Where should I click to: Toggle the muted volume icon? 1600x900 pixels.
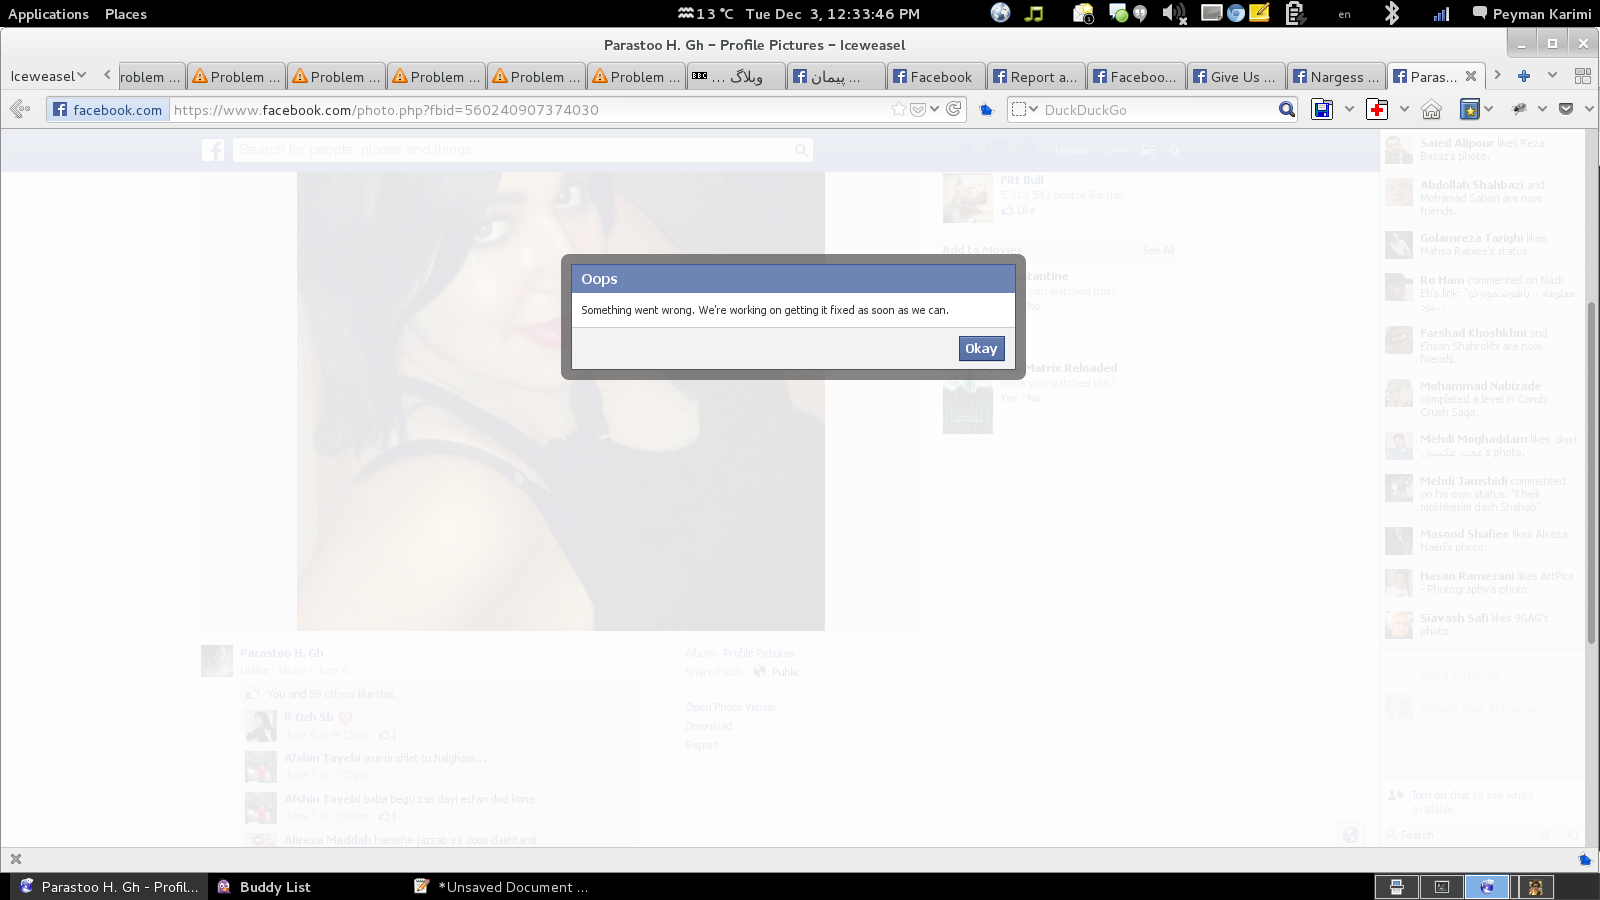pyautogui.click(x=1174, y=13)
